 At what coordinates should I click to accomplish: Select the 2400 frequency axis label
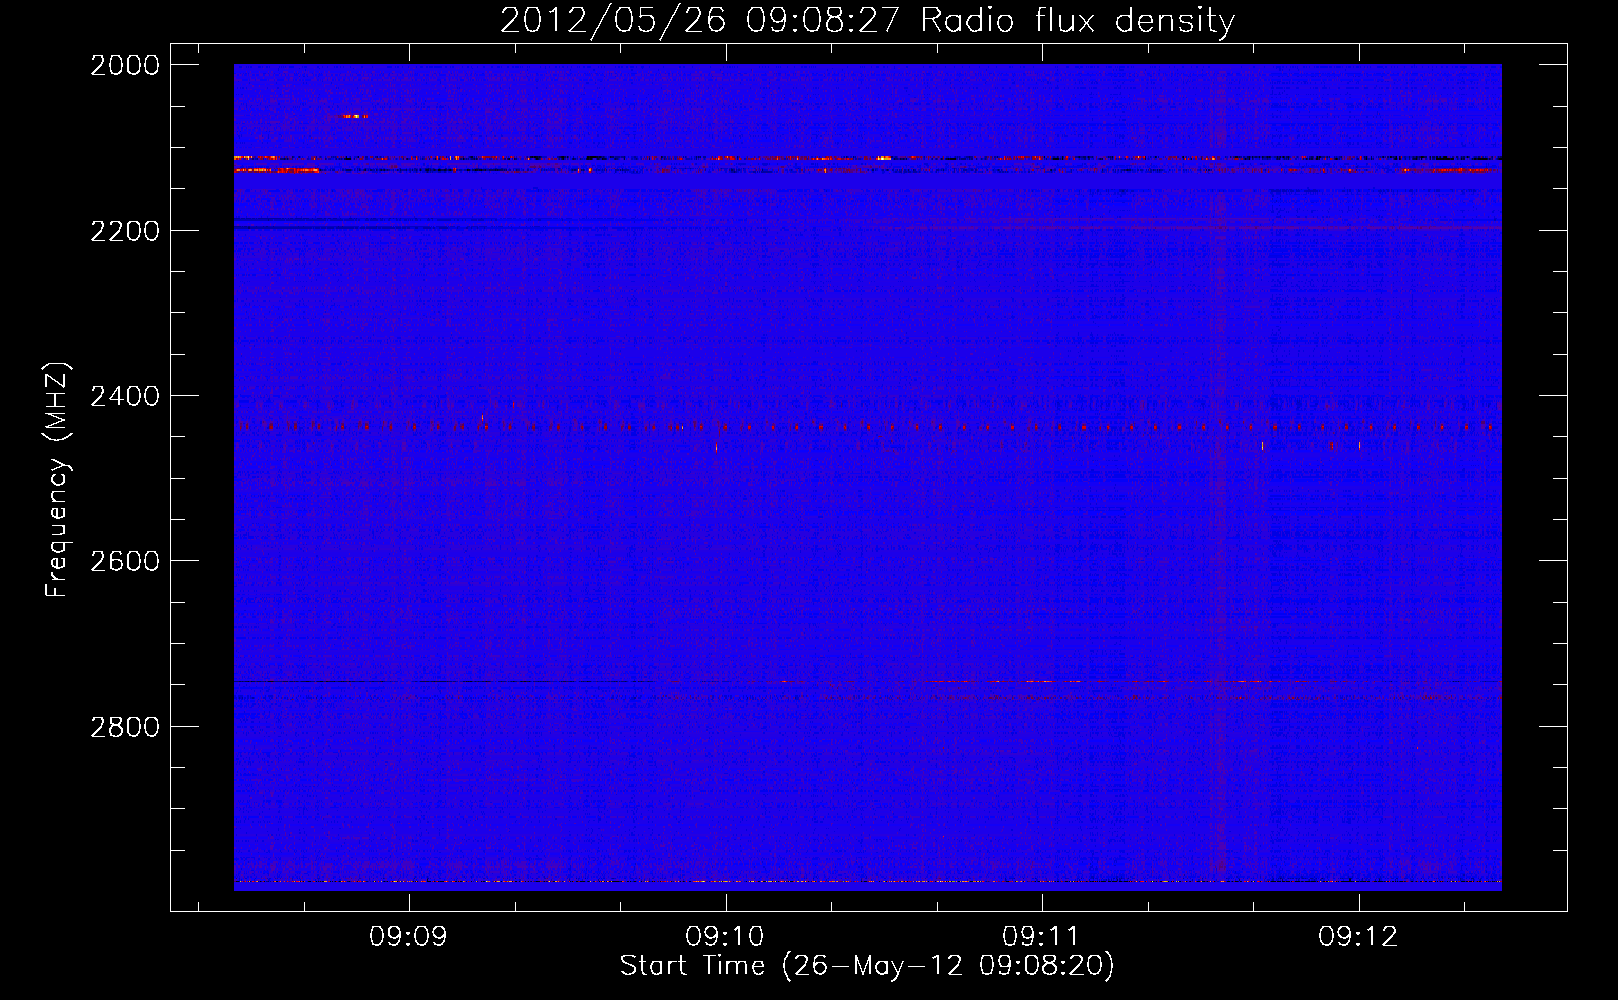[x=125, y=396]
